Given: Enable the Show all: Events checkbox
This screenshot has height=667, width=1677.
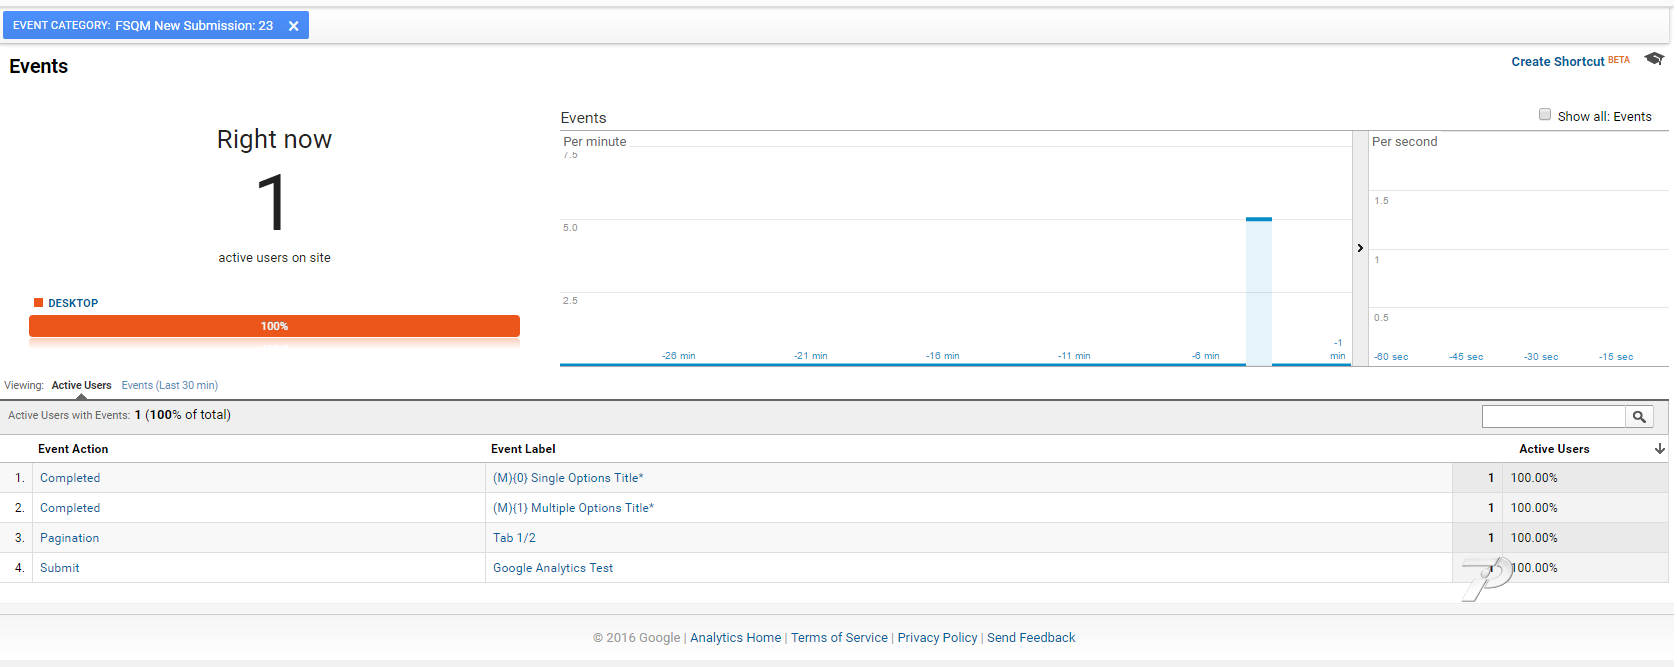Looking at the screenshot, I should point(1545,115).
